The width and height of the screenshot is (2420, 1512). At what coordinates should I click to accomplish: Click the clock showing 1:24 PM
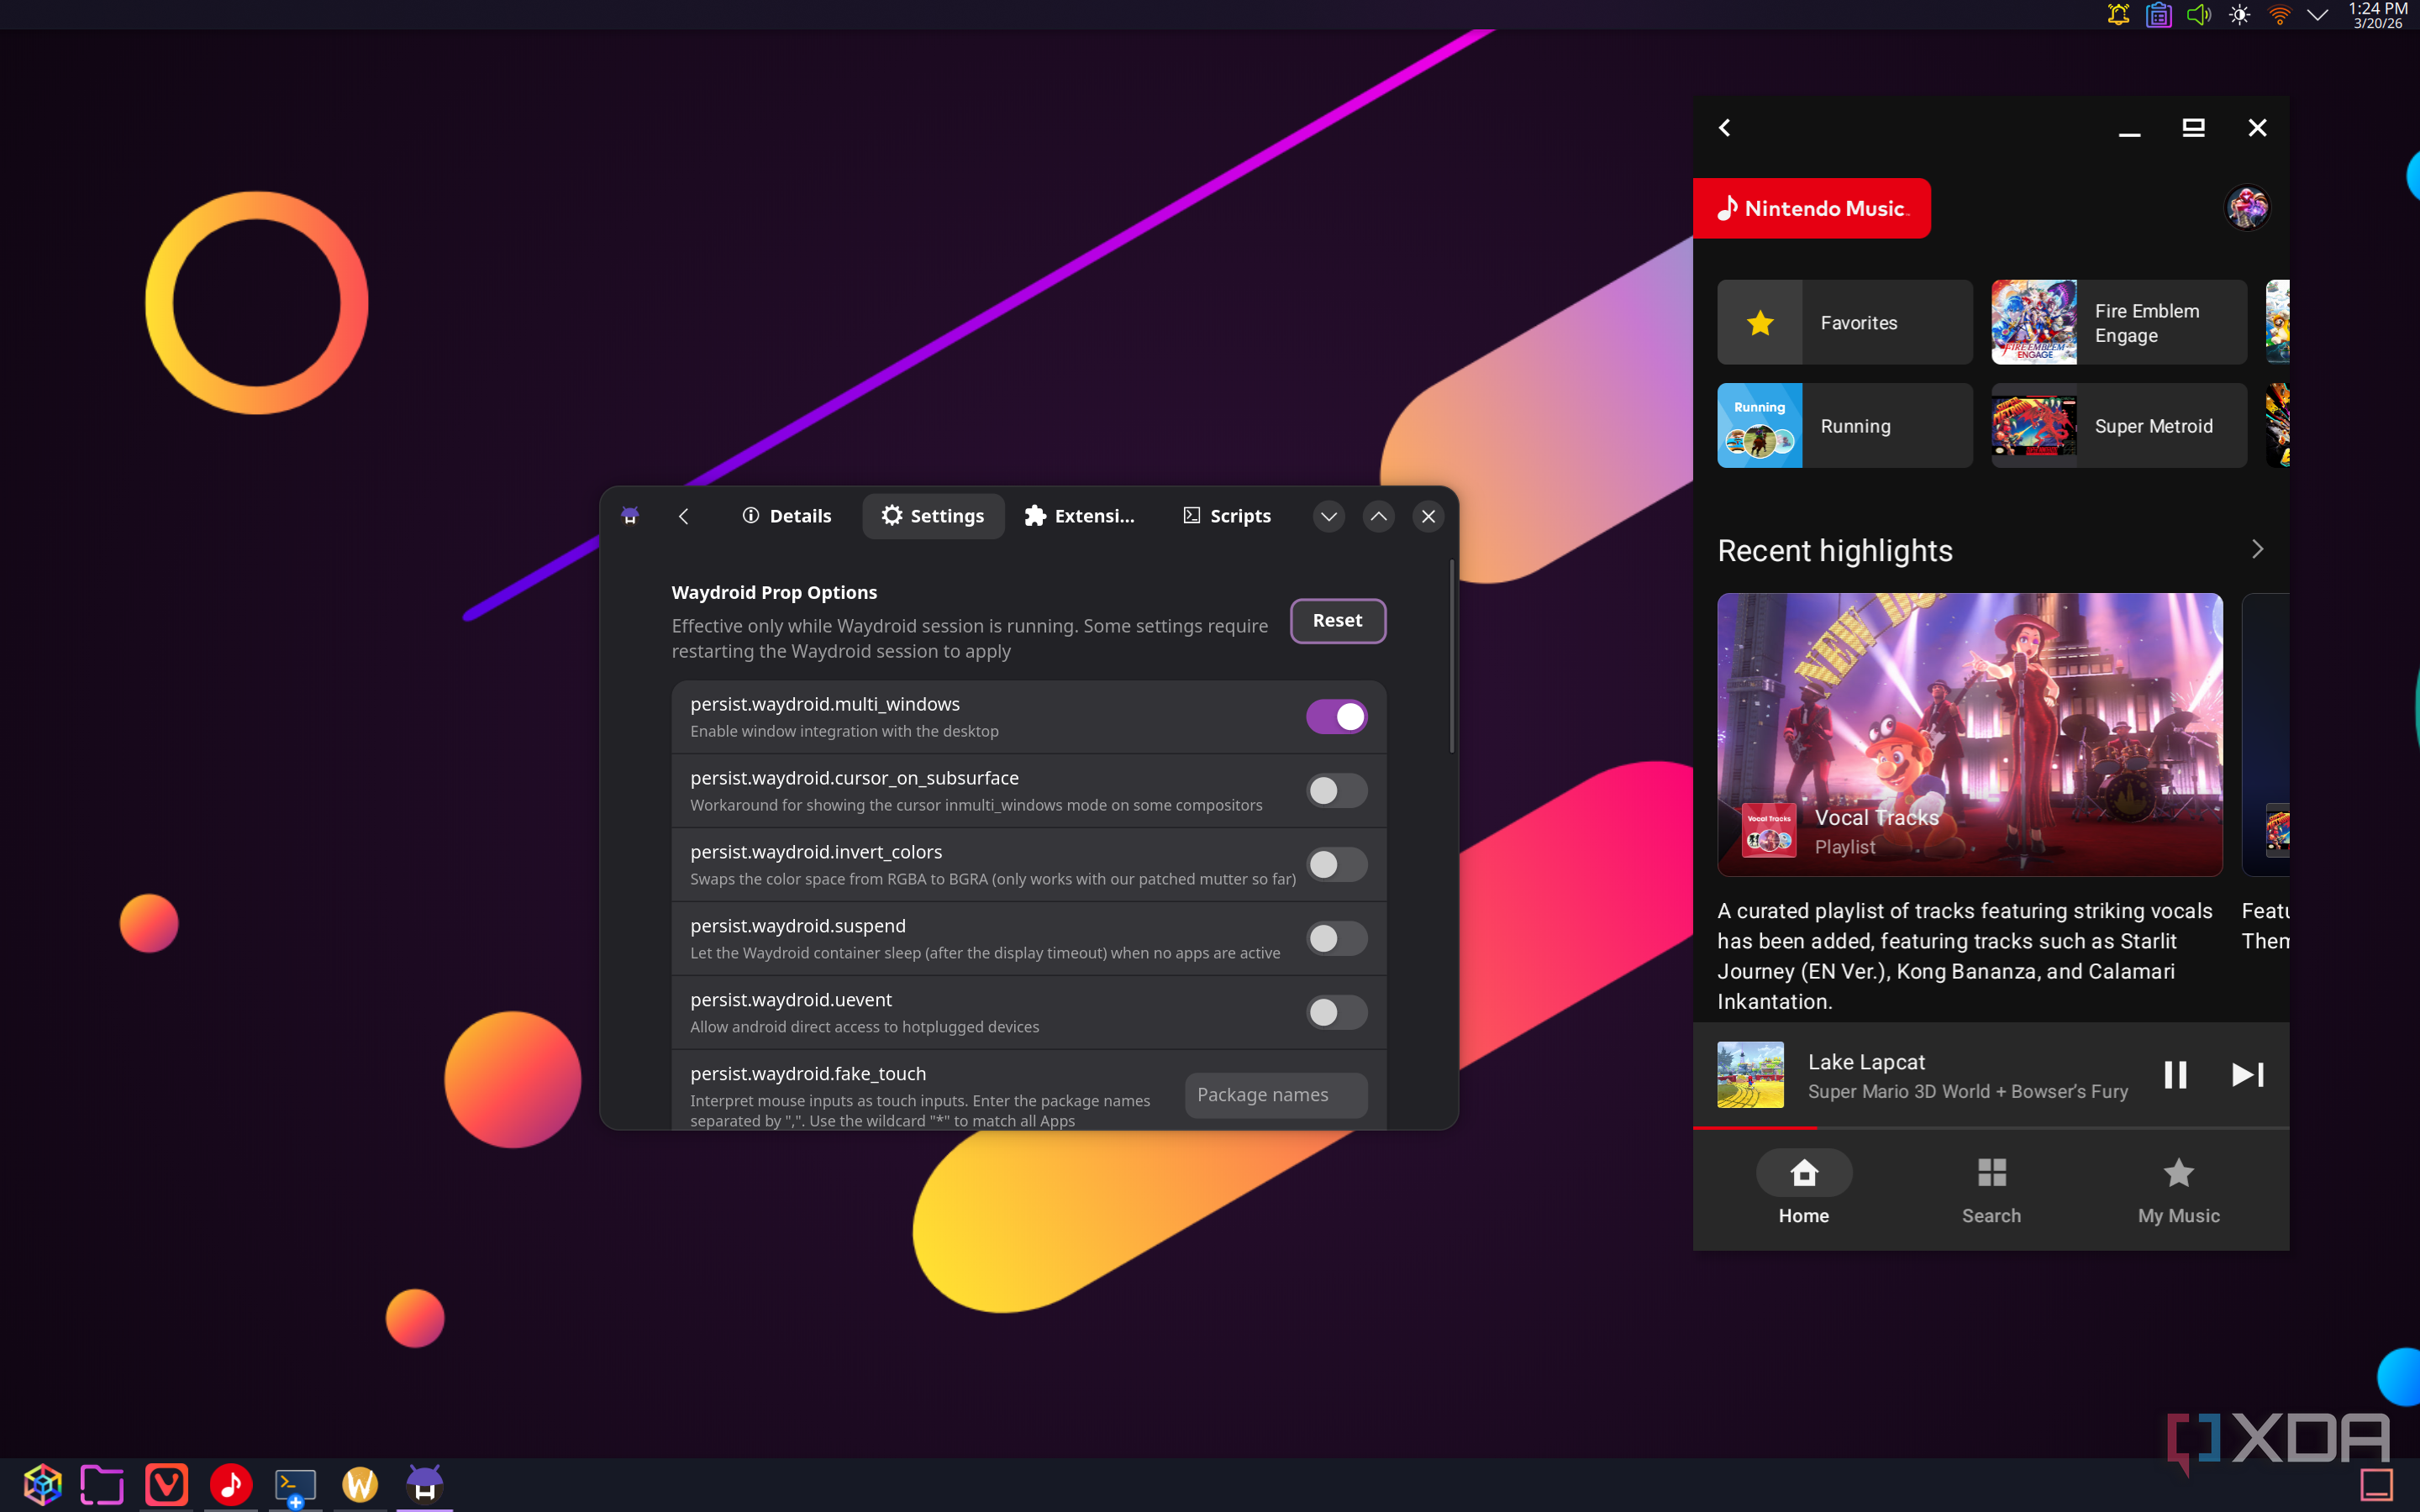(2377, 15)
